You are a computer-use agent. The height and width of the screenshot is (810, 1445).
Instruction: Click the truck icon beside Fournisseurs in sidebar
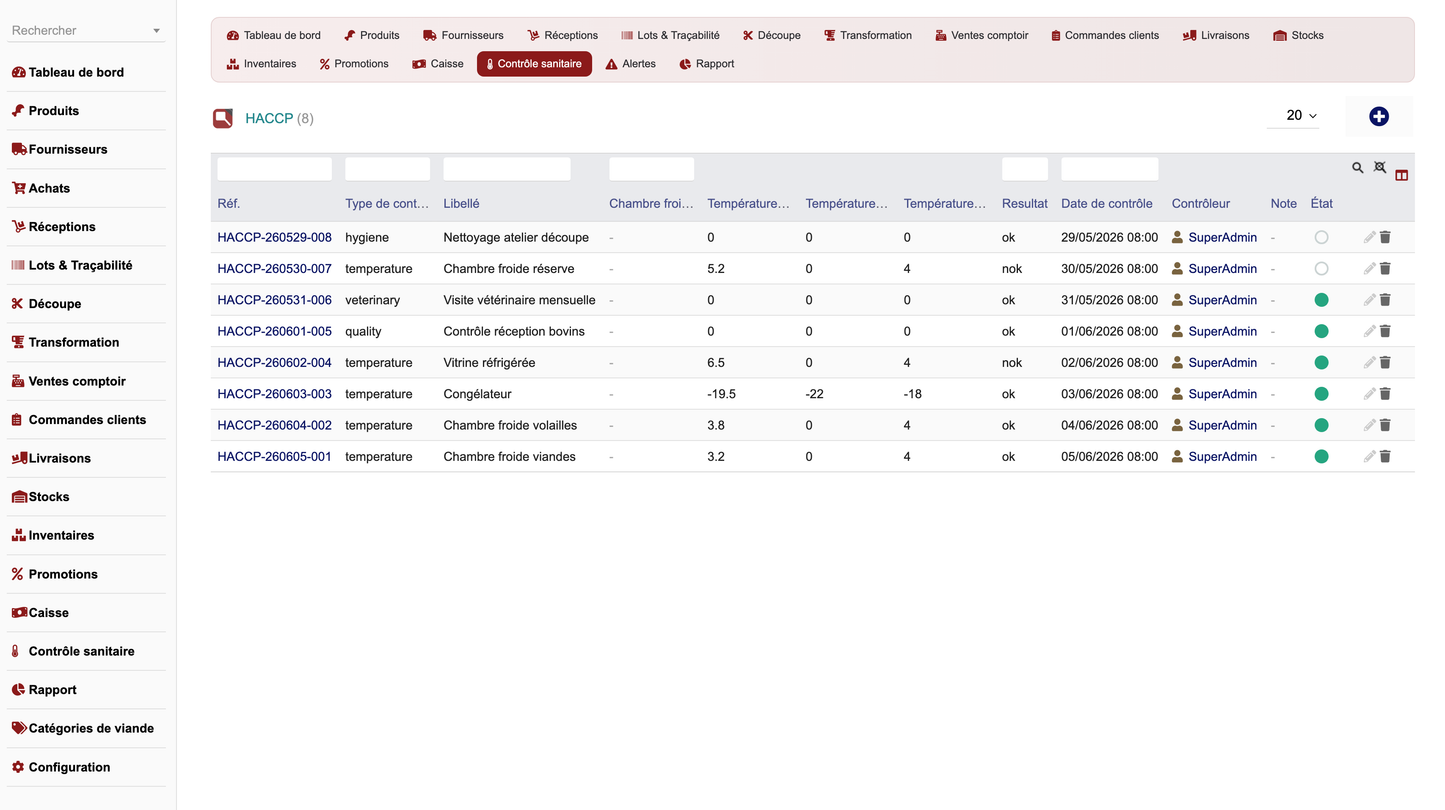point(19,149)
